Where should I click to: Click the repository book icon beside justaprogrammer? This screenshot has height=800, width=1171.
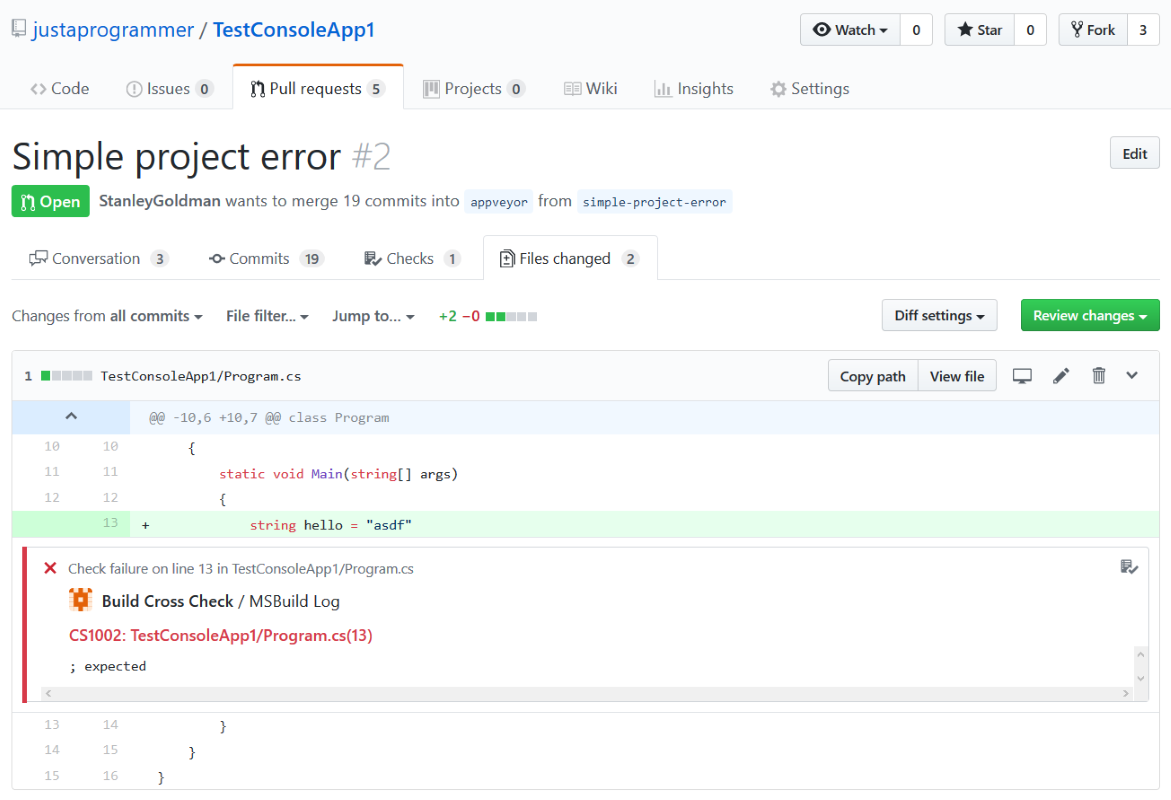click(x=19, y=29)
